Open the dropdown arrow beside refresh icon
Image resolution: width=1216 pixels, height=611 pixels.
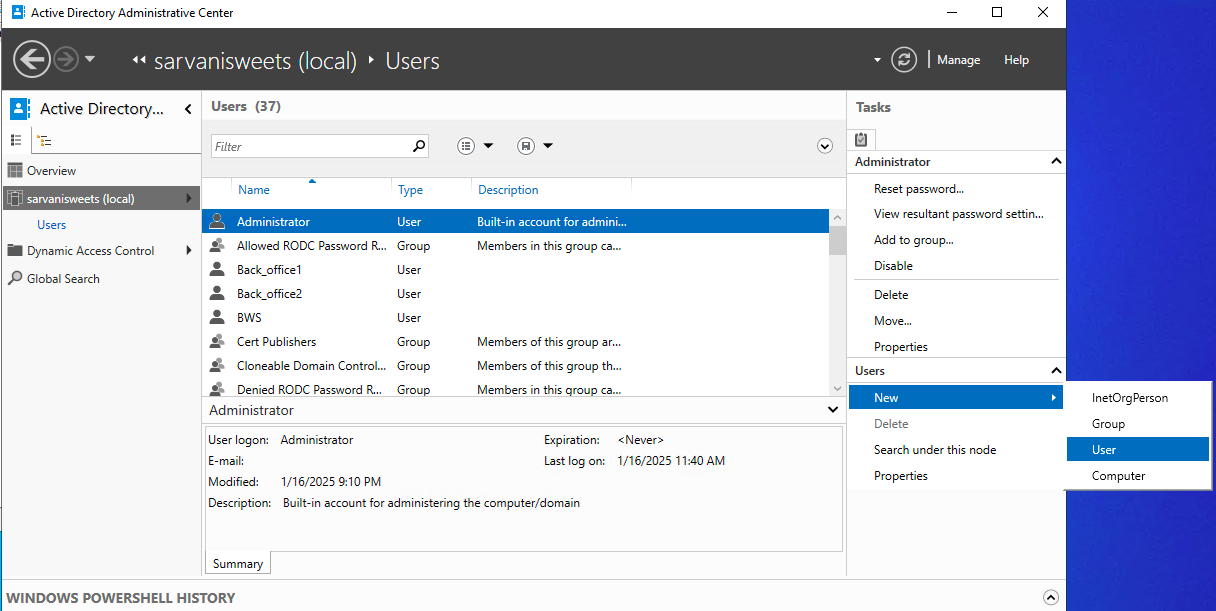pos(878,60)
